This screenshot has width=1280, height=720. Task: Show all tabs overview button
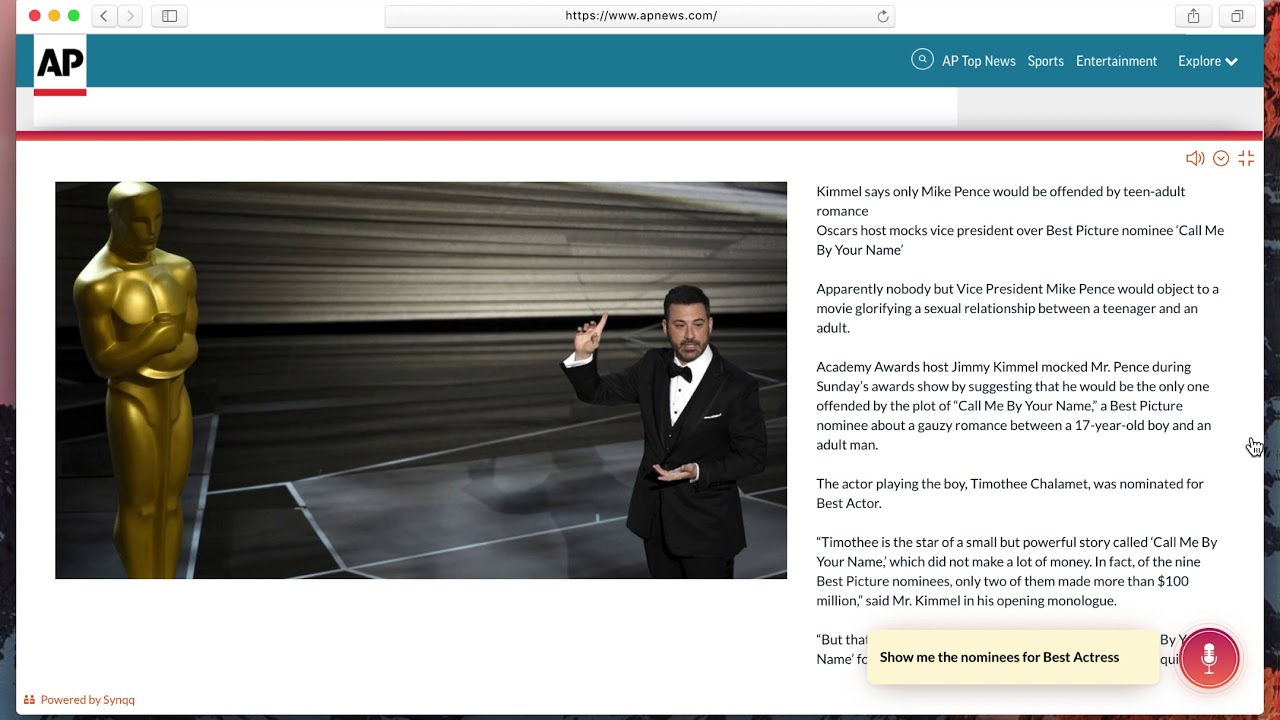1237,16
